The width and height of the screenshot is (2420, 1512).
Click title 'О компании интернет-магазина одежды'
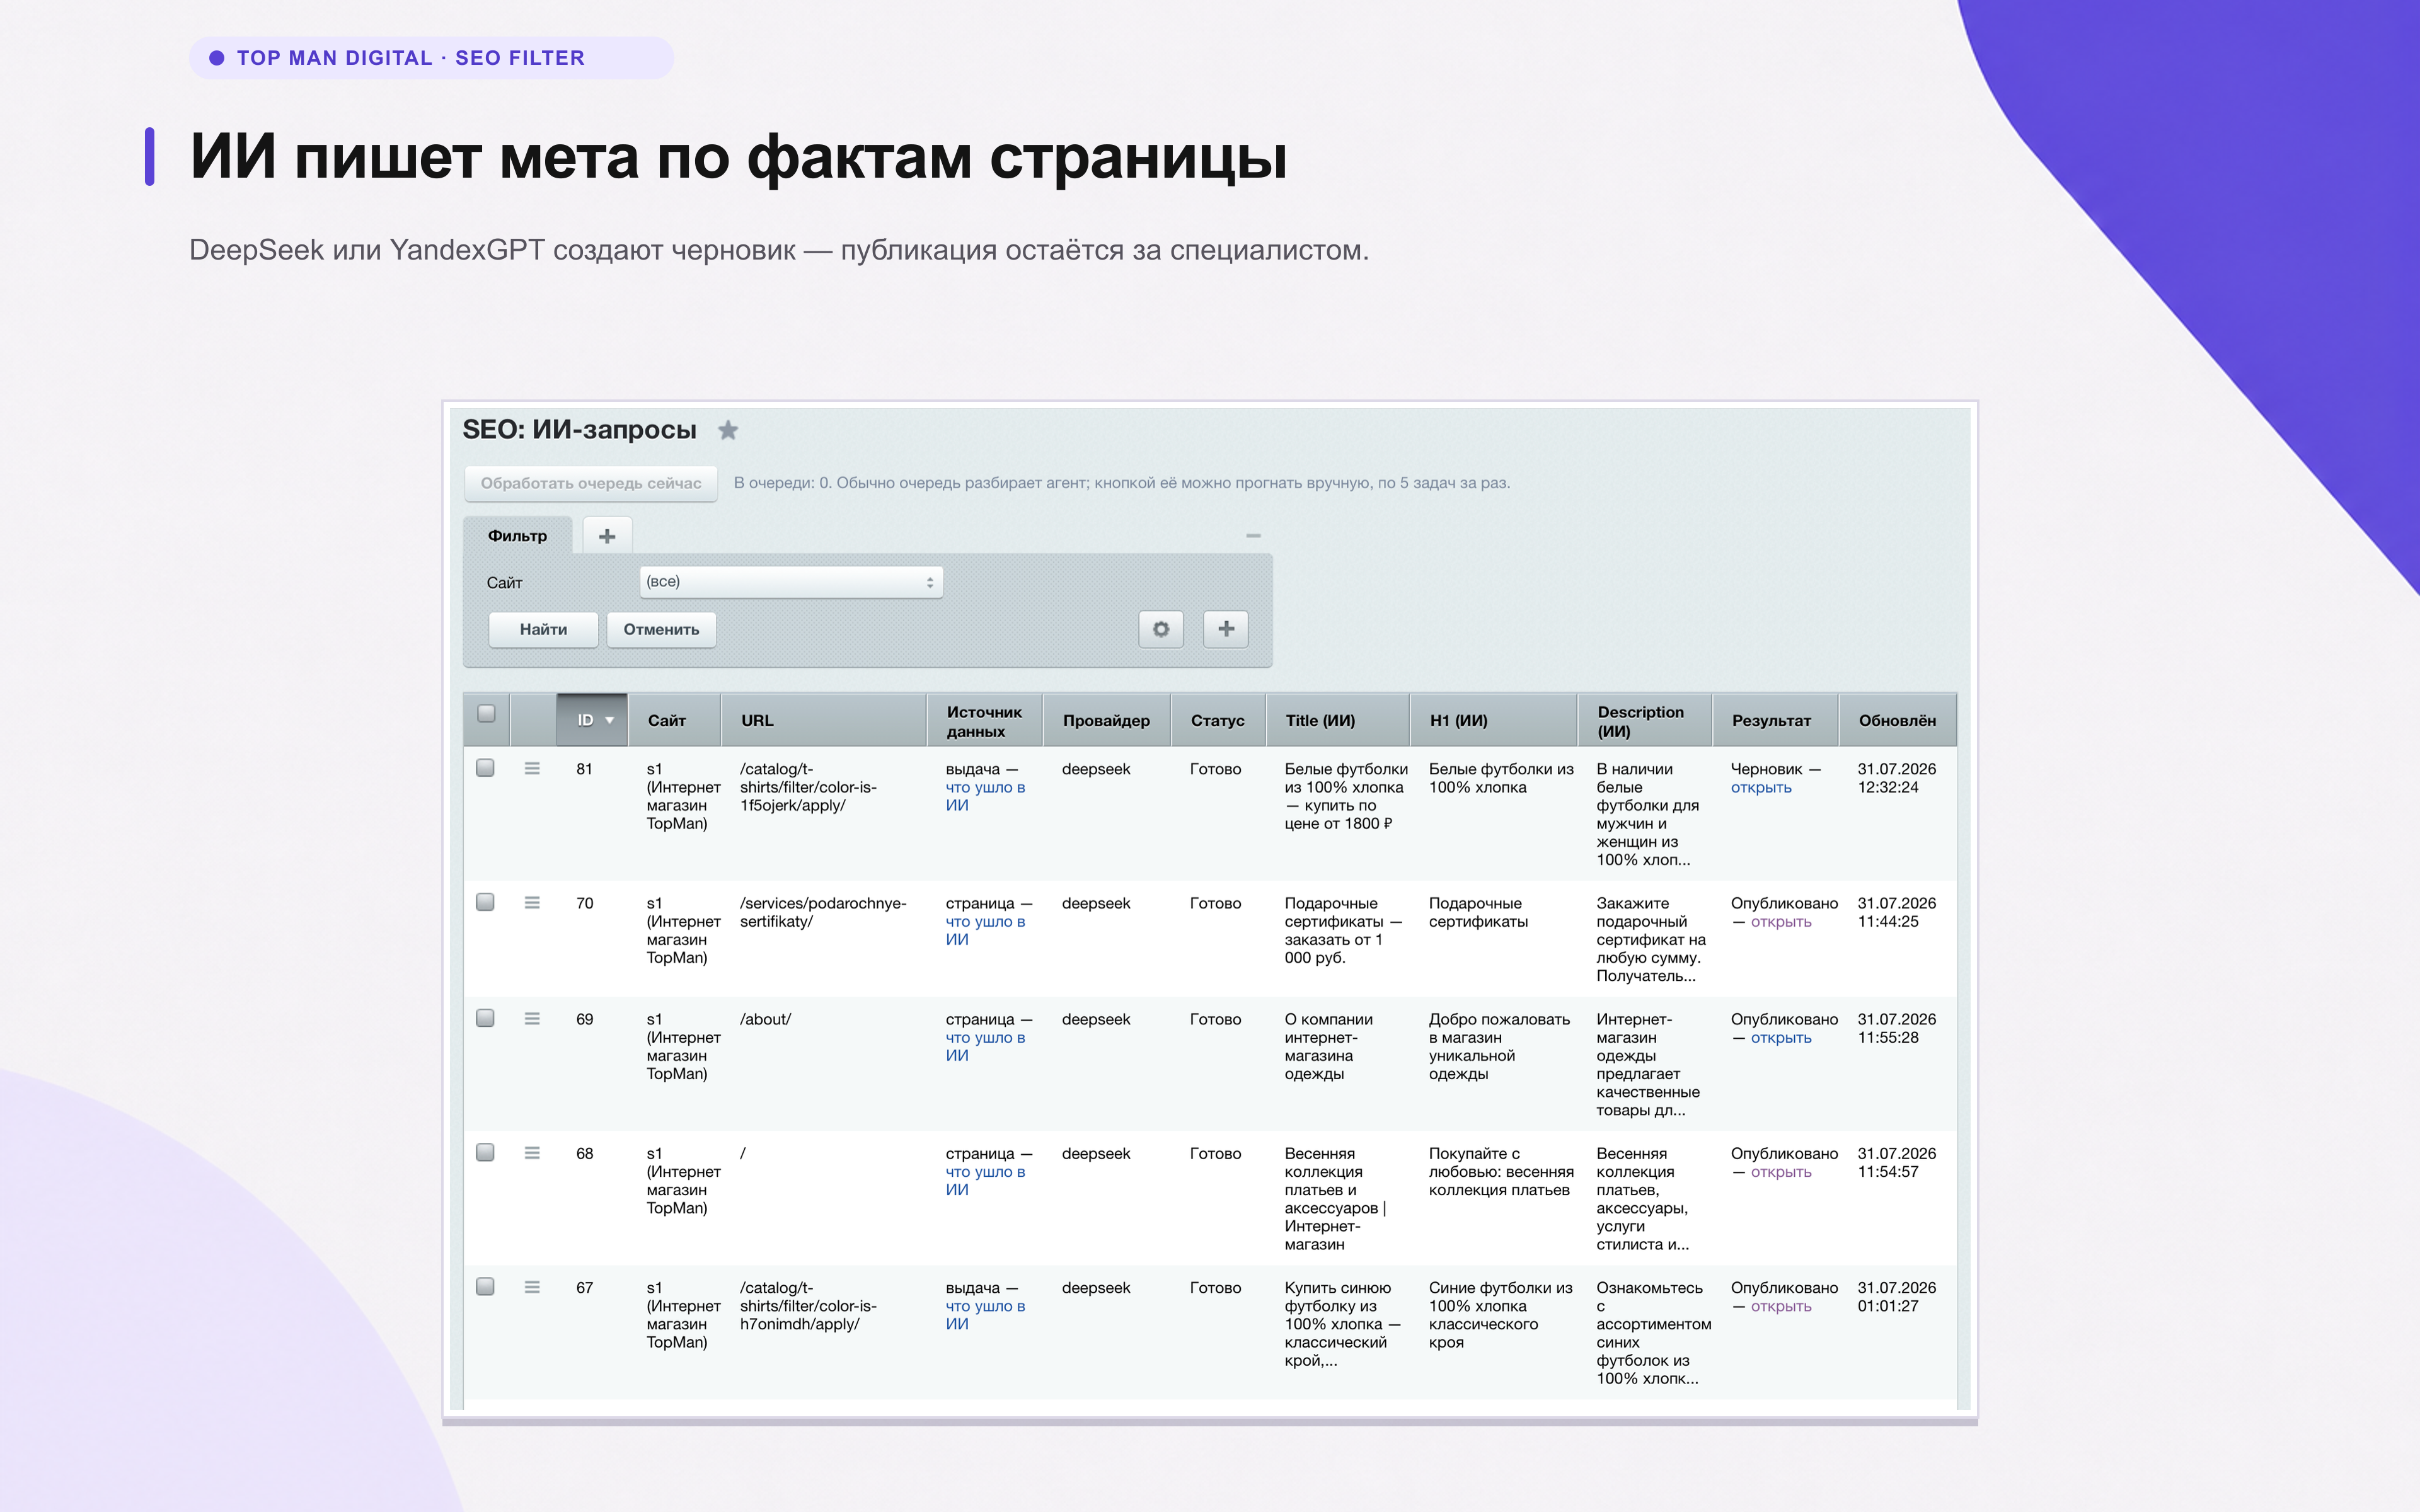[x=1329, y=1046]
